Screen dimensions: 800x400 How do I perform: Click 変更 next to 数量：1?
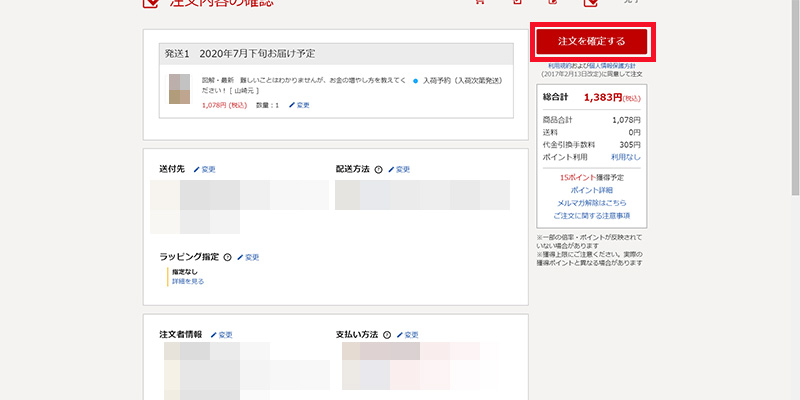click(299, 105)
